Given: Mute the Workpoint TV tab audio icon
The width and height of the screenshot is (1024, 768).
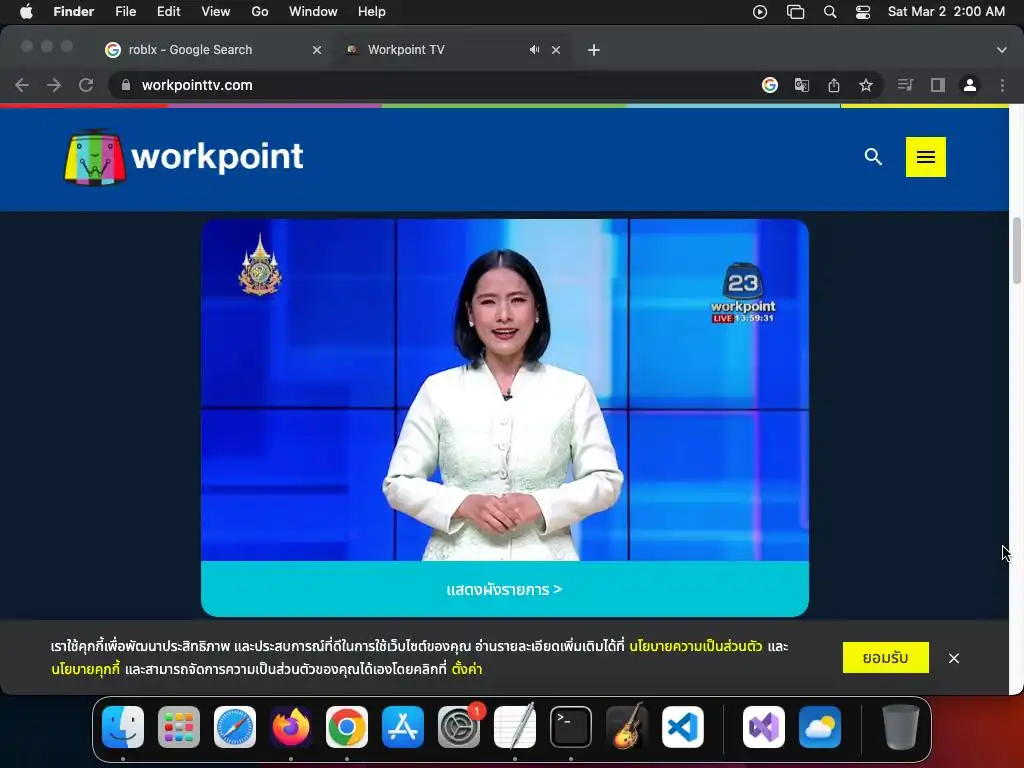Looking at the screenshot, I should point(534,50).
